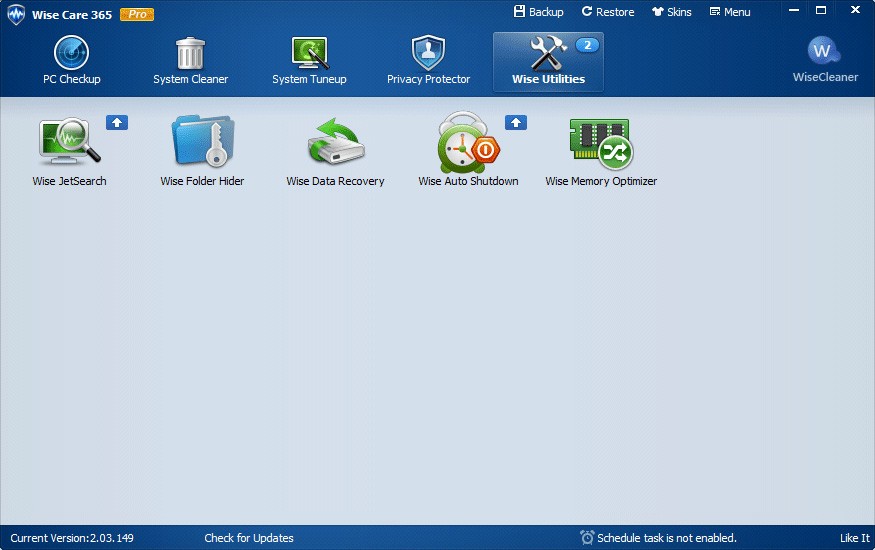Switch to System Cleaner tab
This screenshot has height=550, width=875.
190,60
